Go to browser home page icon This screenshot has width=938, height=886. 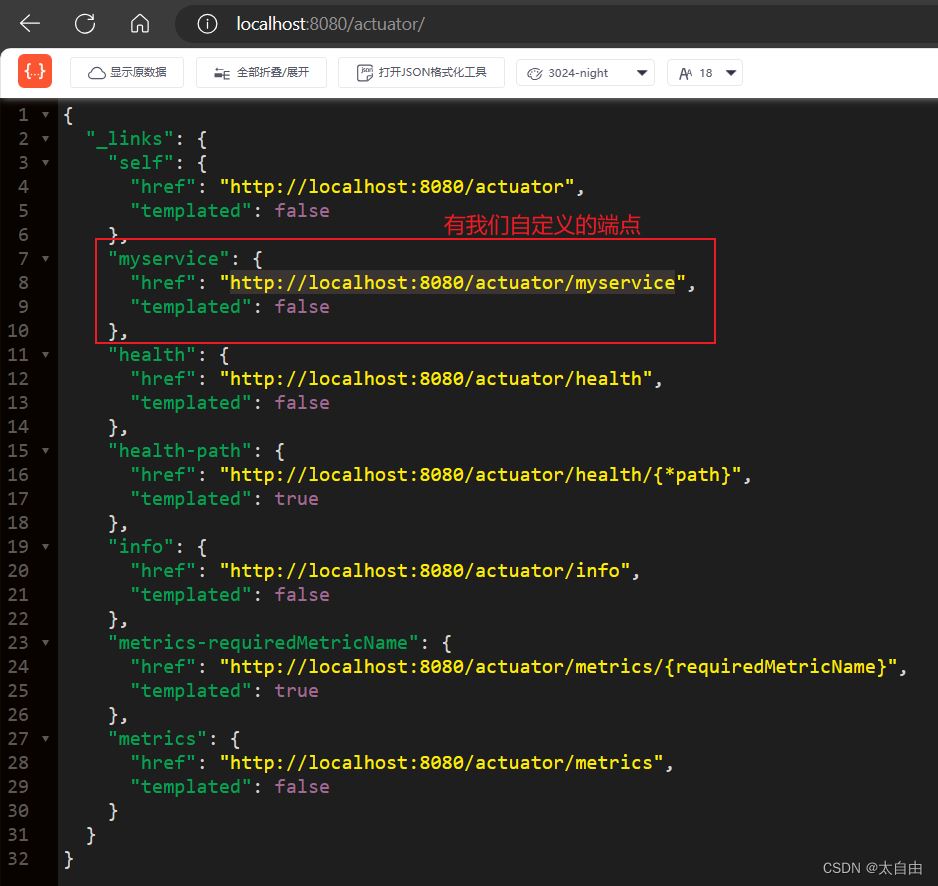pyautogui.click(x=140, y=23)
